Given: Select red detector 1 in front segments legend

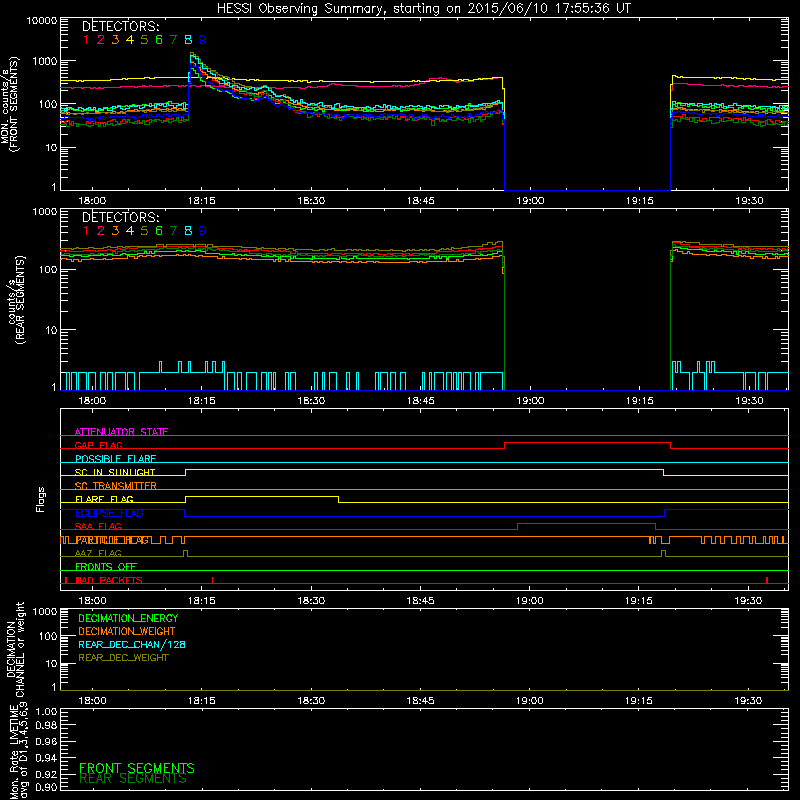Looking at the screenshot, I should pos(86,40).
